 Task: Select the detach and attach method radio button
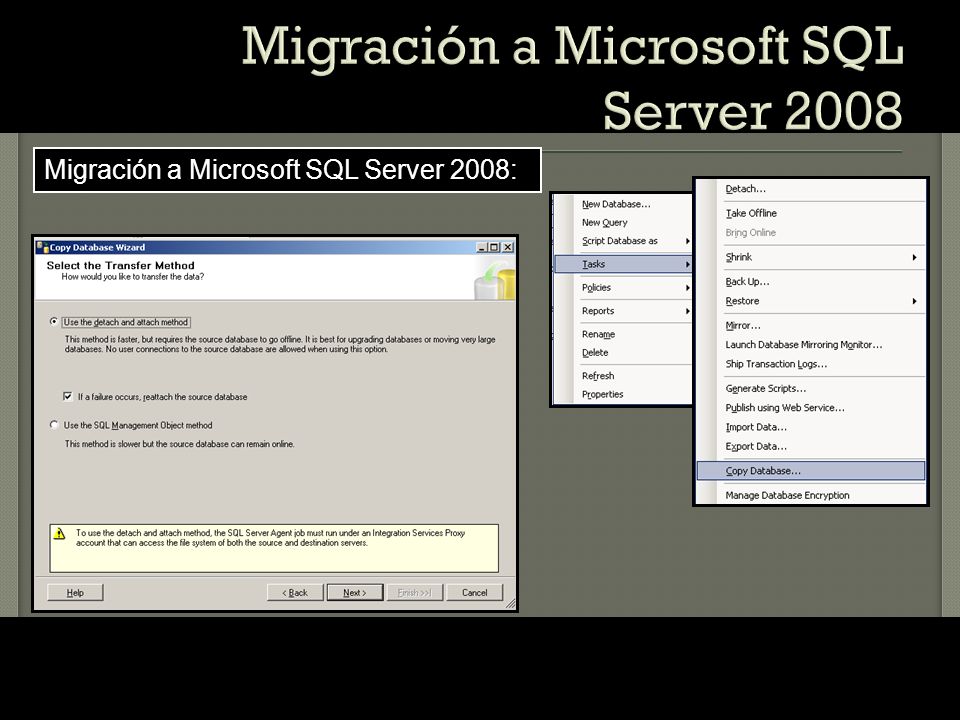(x=54, y=321)
